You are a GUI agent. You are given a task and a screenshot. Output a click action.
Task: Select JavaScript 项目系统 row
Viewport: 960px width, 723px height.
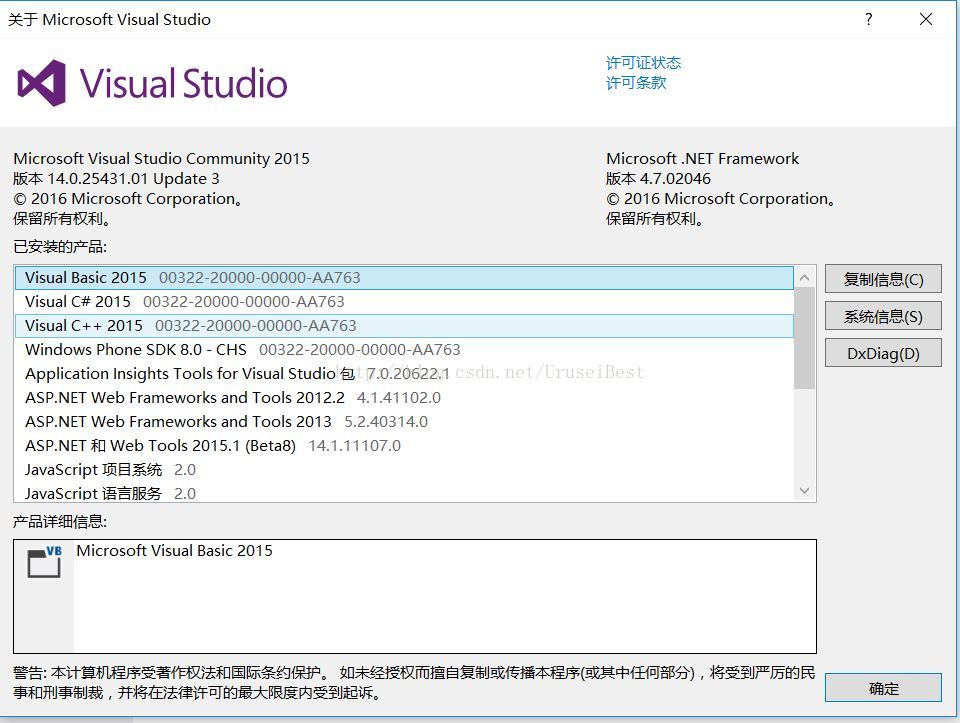click(404, 470)
